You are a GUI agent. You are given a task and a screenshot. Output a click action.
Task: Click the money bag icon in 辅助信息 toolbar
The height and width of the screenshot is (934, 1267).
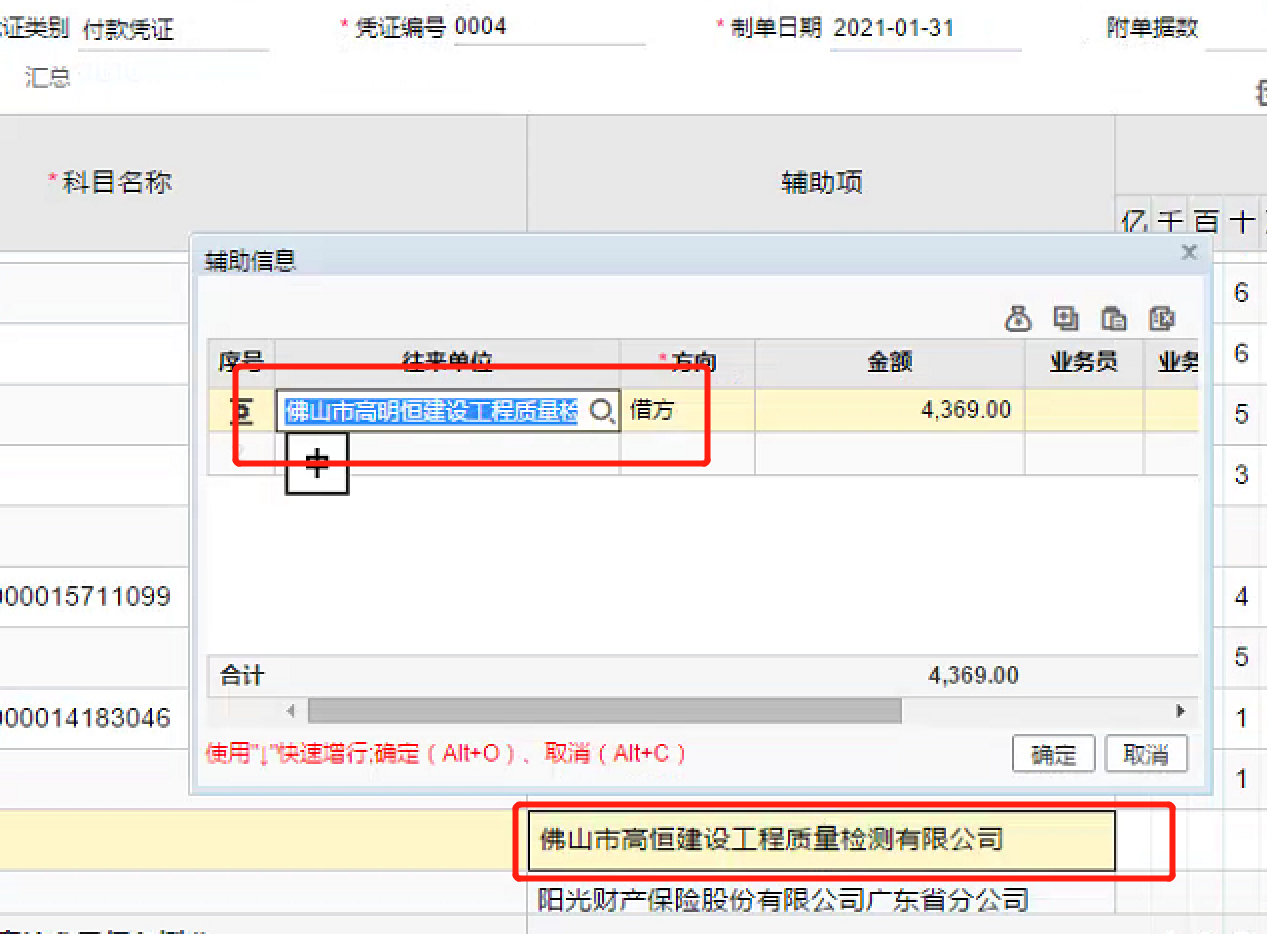tap(1018, 319)
